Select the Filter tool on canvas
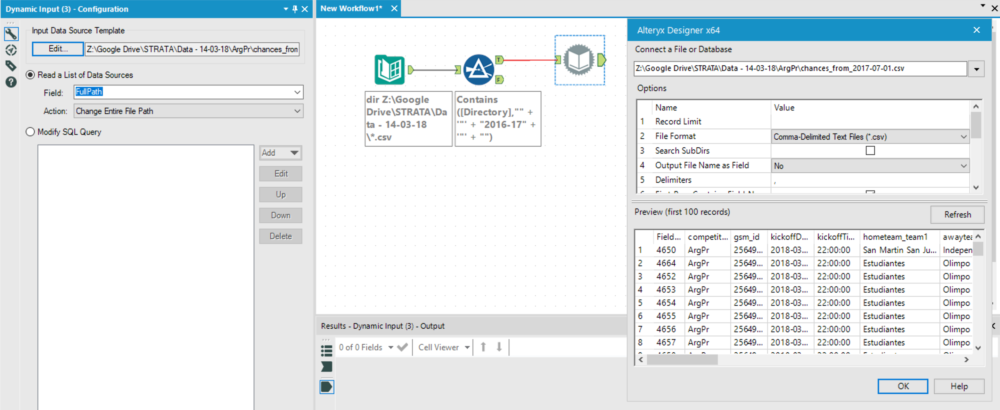 pos(479,70)
